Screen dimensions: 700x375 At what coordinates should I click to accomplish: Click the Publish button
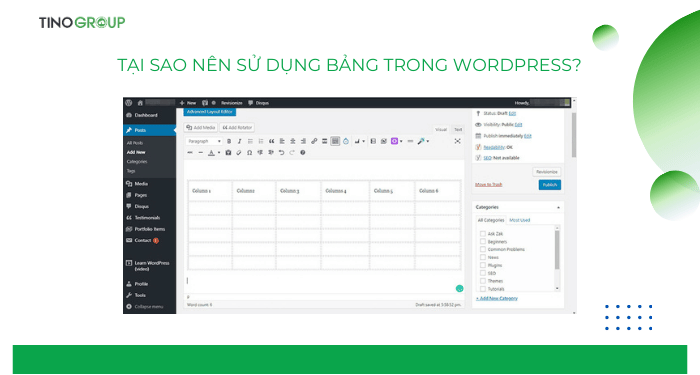pyautogui.click(x=550, y=185)
